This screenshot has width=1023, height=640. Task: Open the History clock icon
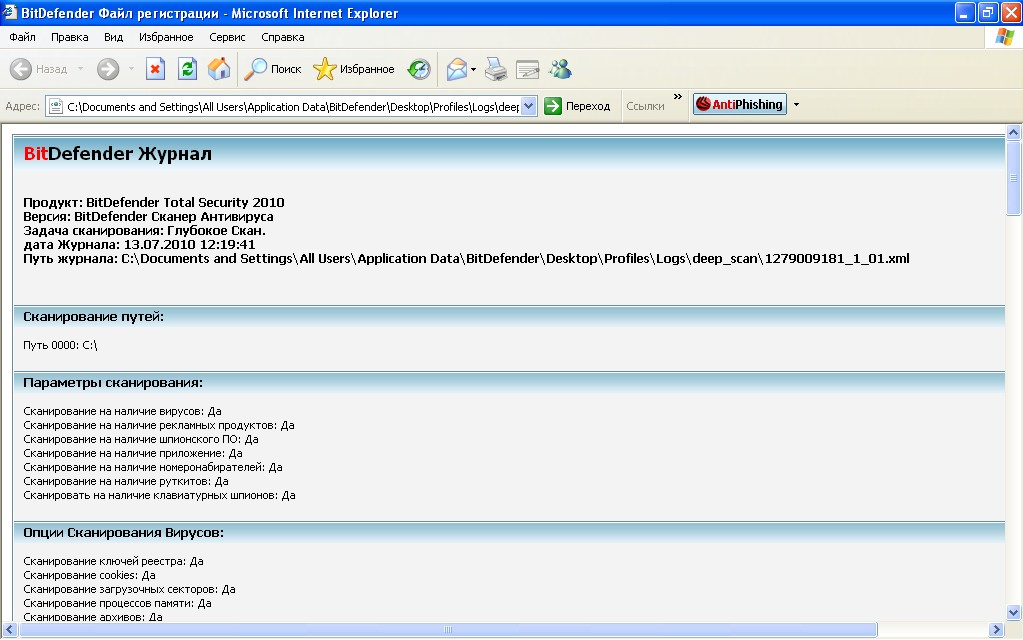(419, 69)
